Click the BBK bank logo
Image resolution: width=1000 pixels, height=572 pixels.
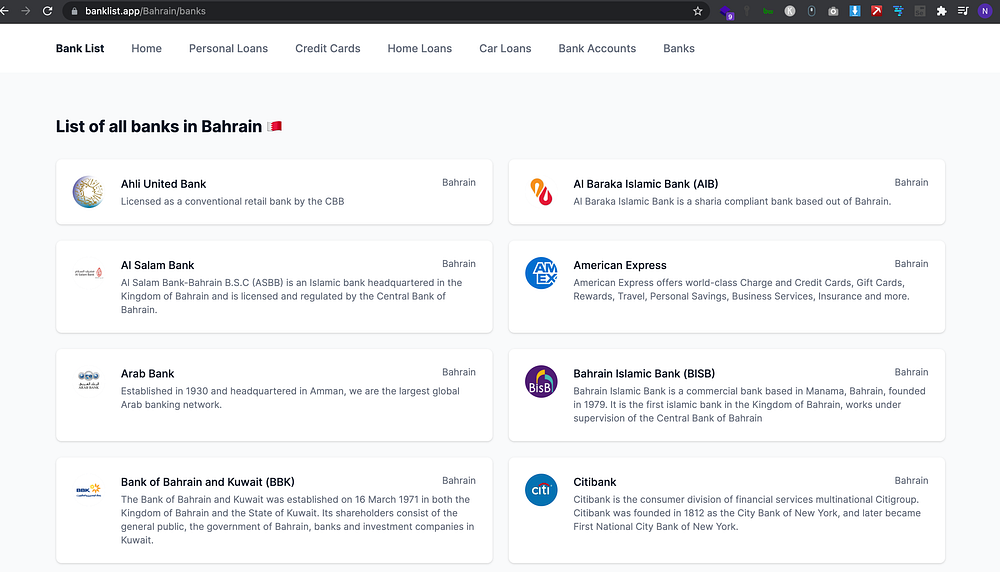tap(89, 490)
